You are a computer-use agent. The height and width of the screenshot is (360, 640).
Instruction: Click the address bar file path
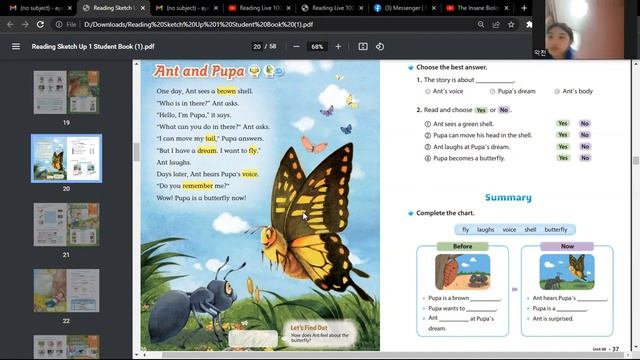tap(198, 24)
